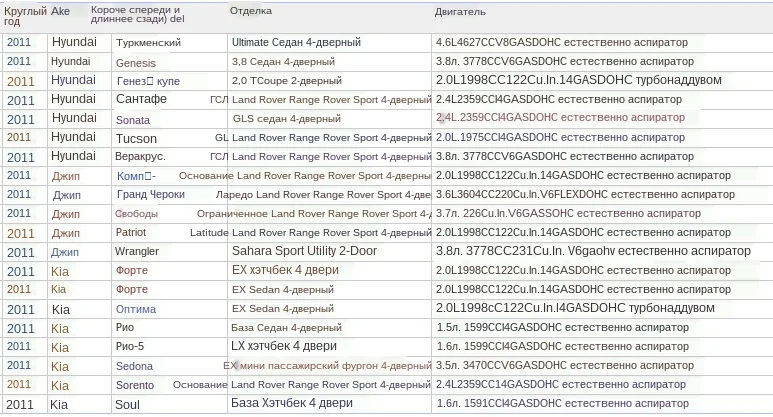This screenshot has width=773, height=417.
Task: Click 'Ultimate Седан 4-дверный' trim cell
Action: (296, 42)
